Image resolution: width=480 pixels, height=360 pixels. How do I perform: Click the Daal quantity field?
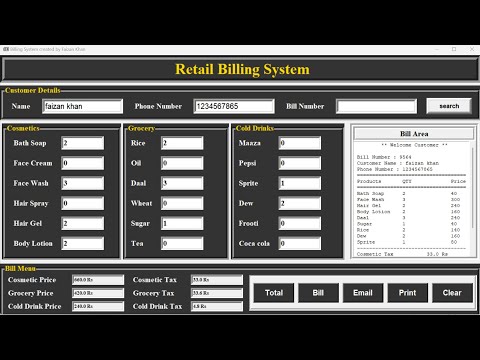(x=182, y=183)
